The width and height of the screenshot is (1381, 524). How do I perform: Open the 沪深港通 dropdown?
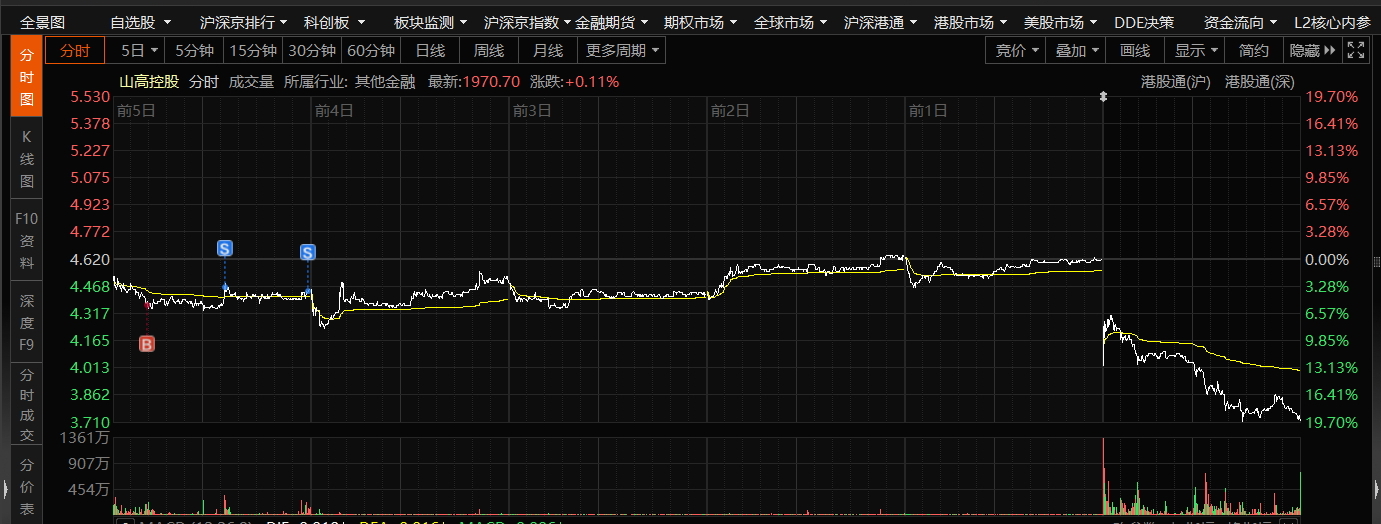click(881, 22)
